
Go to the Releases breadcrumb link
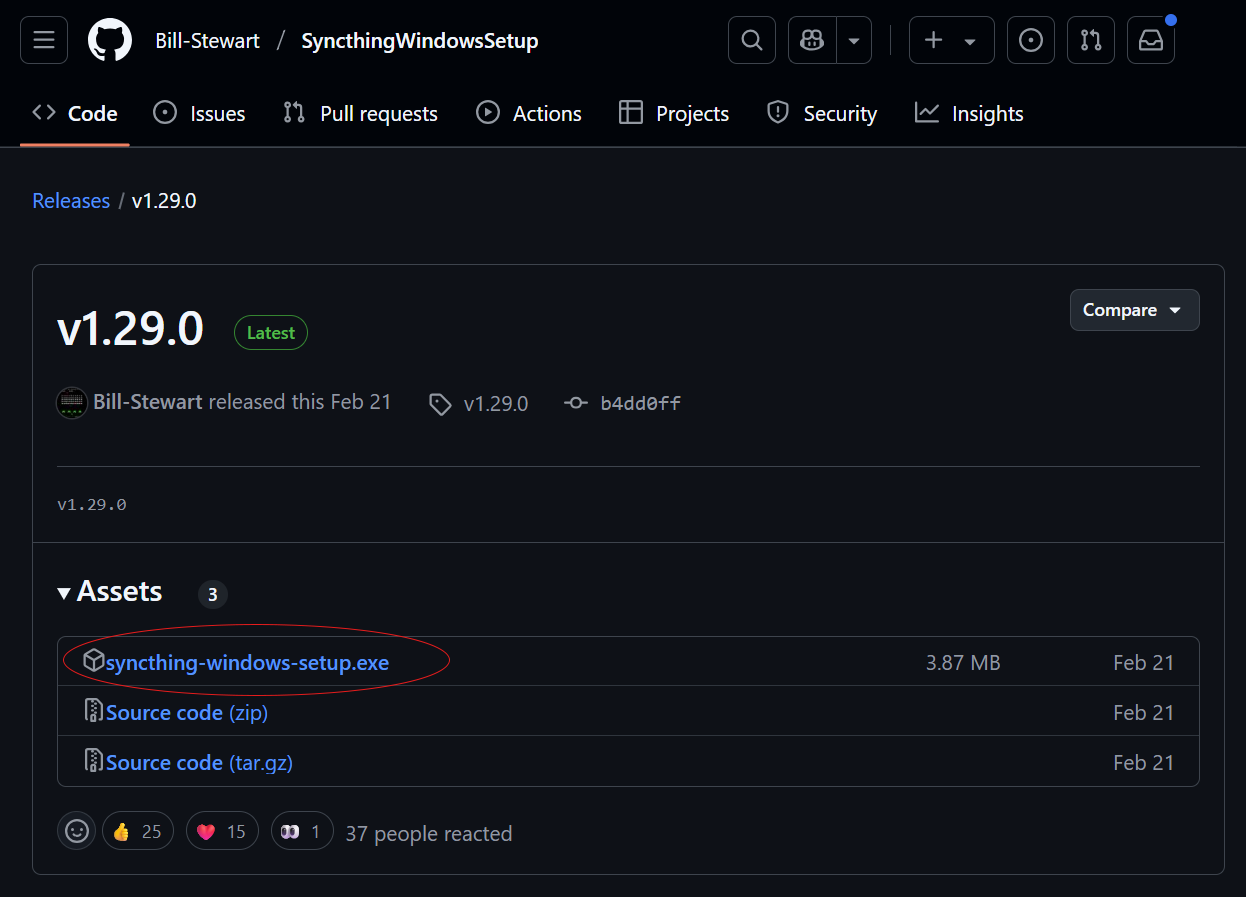[x=71, y=201]
